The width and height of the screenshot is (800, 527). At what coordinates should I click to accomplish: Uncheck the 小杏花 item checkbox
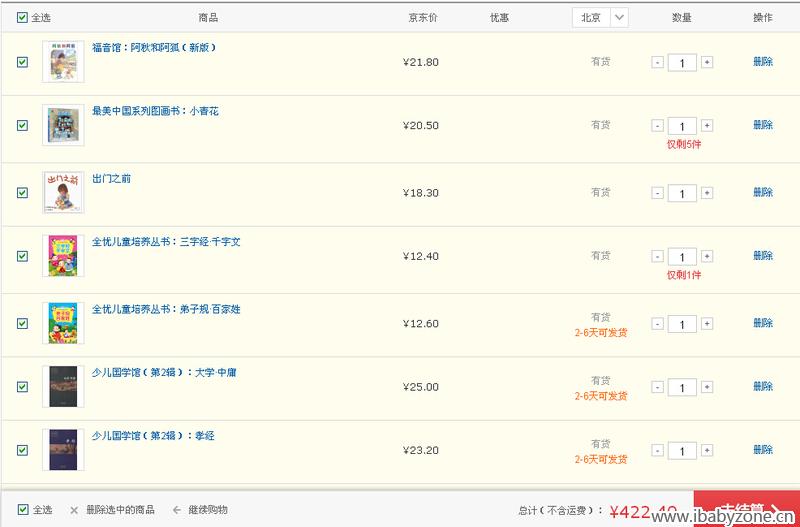click(x=22, y=126)
